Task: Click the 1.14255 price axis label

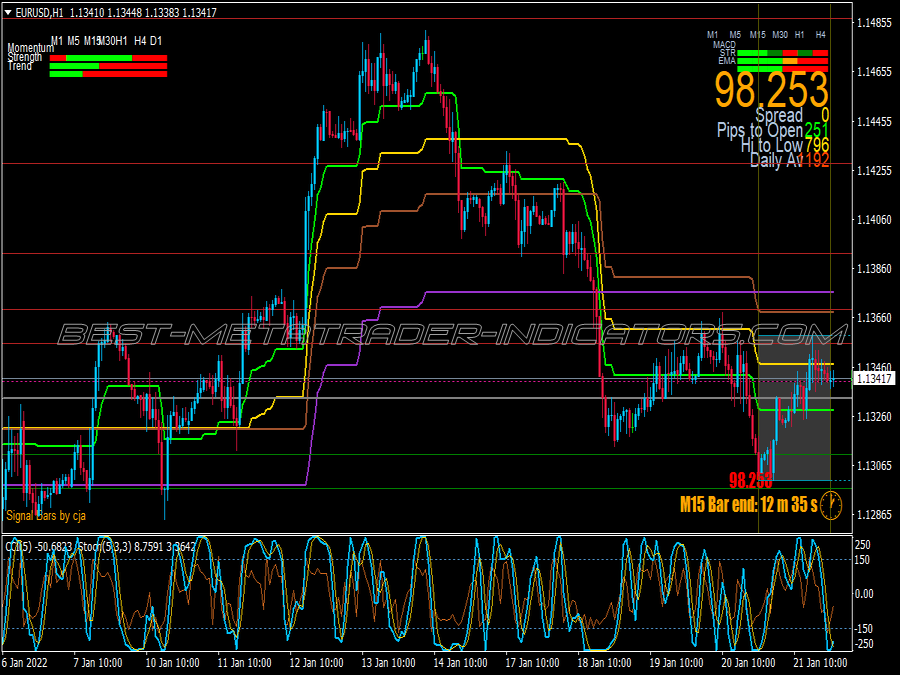Action: click(875, 170)
